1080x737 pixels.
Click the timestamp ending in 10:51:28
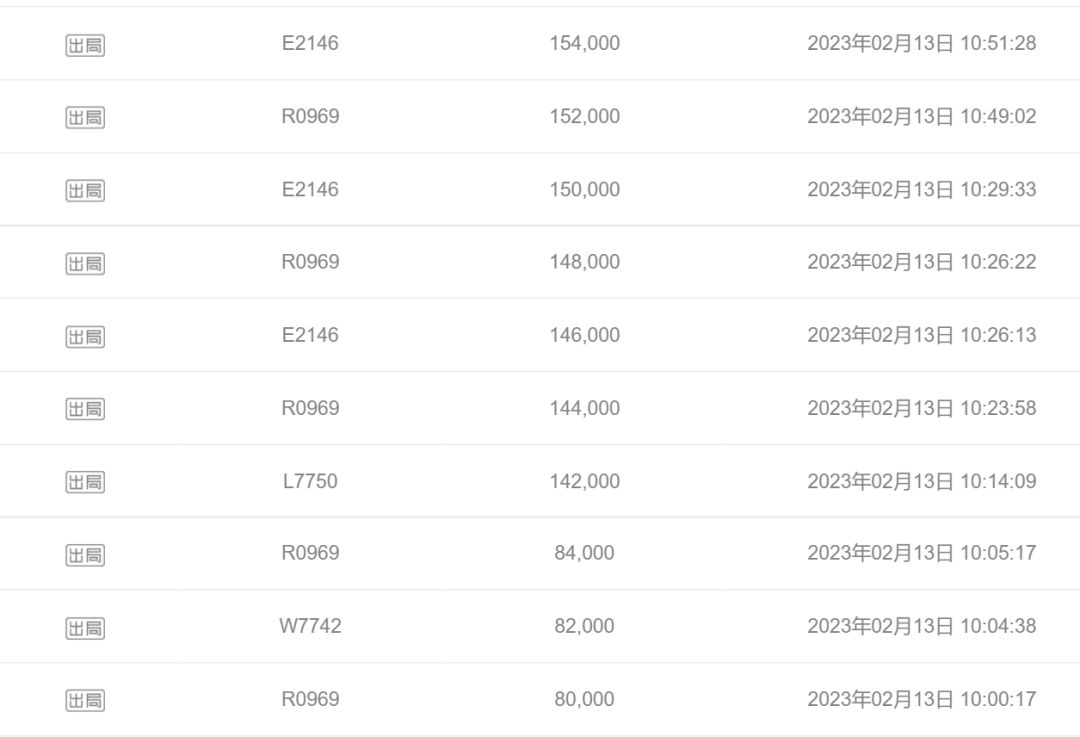pos(921,43)
